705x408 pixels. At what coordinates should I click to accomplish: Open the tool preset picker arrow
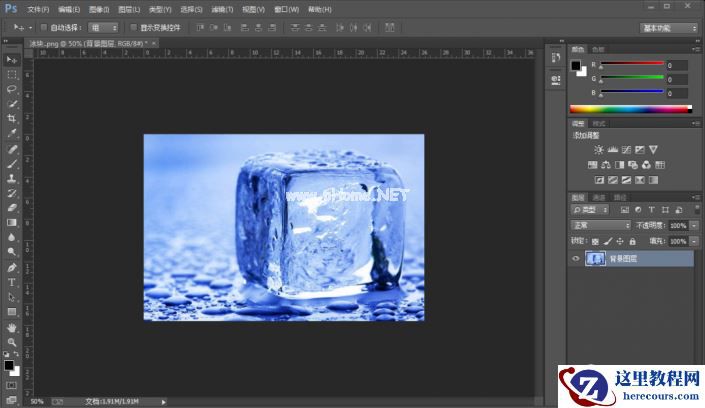30,28
